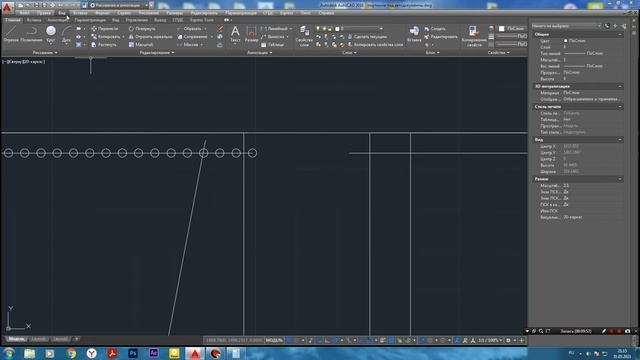
Task: Select the Dimension (Размер) tool
Action: click(251, 34)
